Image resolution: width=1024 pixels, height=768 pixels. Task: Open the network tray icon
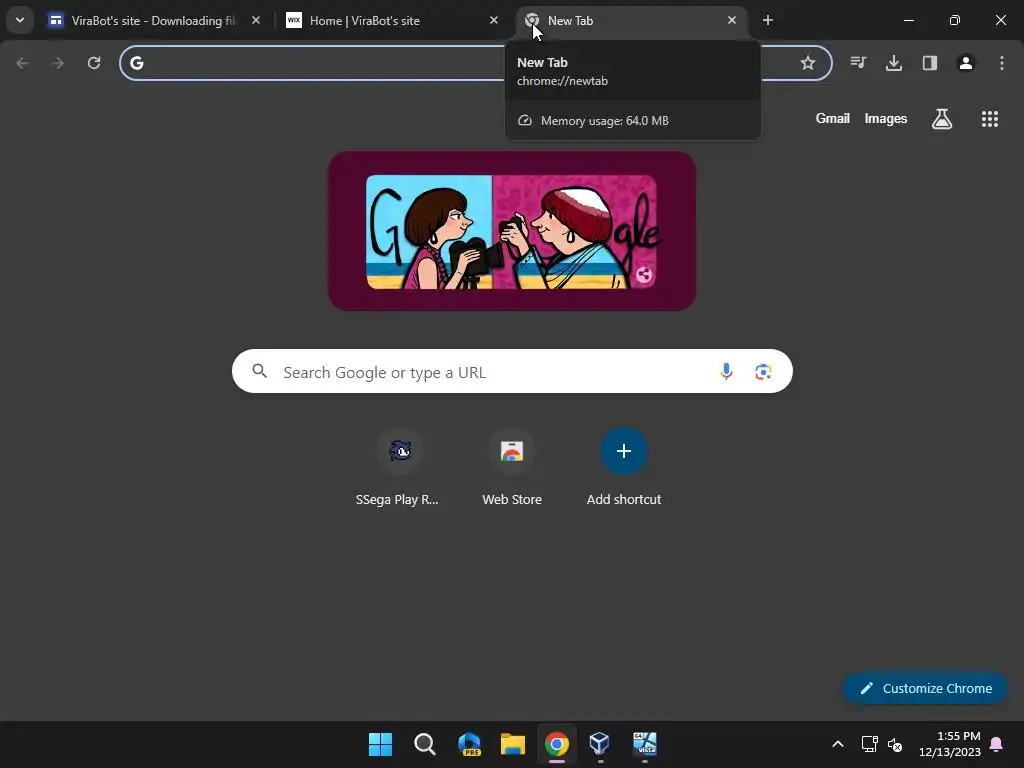(869, 744)
